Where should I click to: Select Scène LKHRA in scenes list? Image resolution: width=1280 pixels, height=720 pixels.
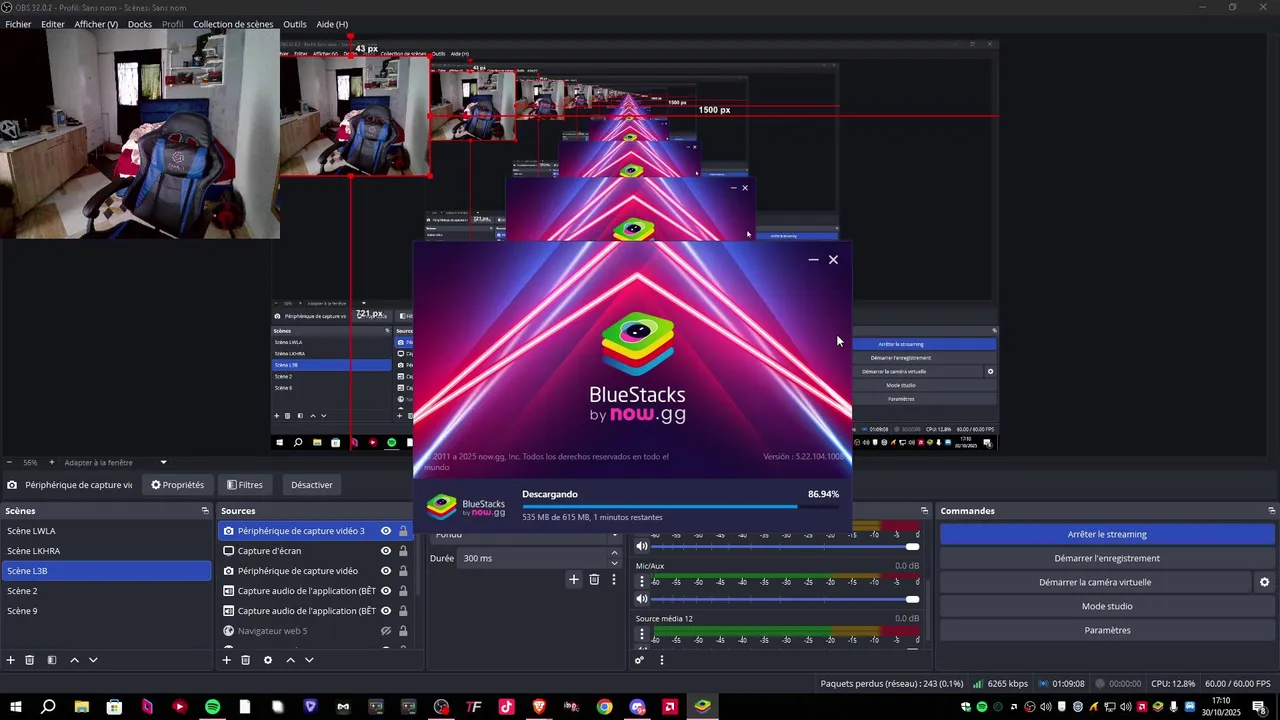coord(106,551)
